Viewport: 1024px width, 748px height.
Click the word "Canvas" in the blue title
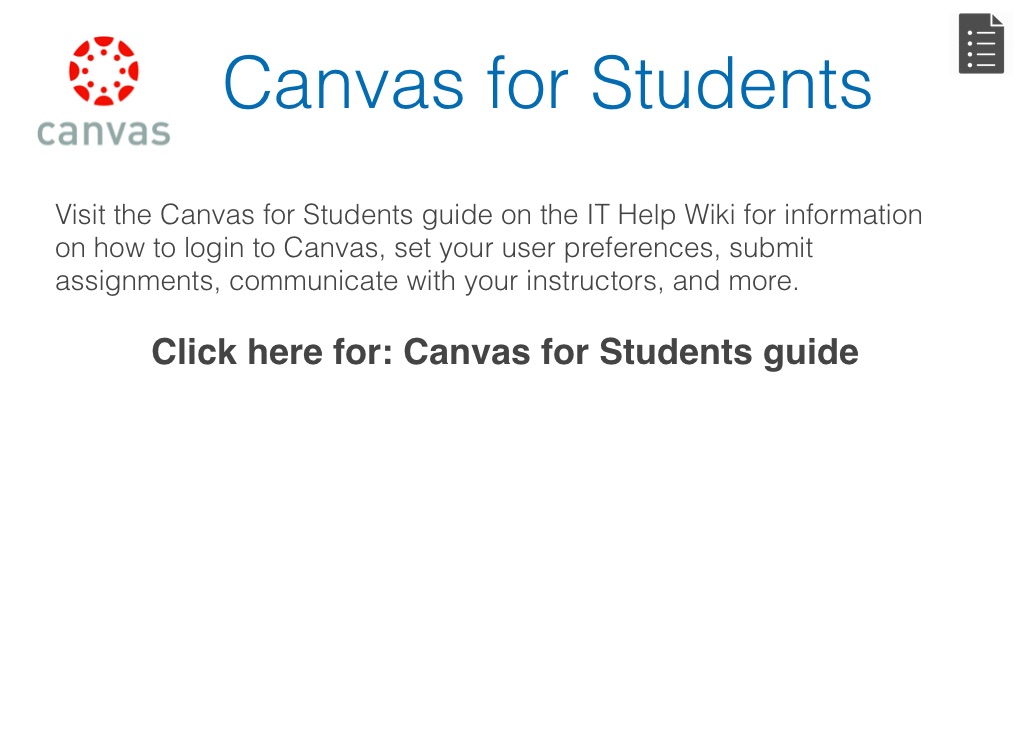pos(343,83)
